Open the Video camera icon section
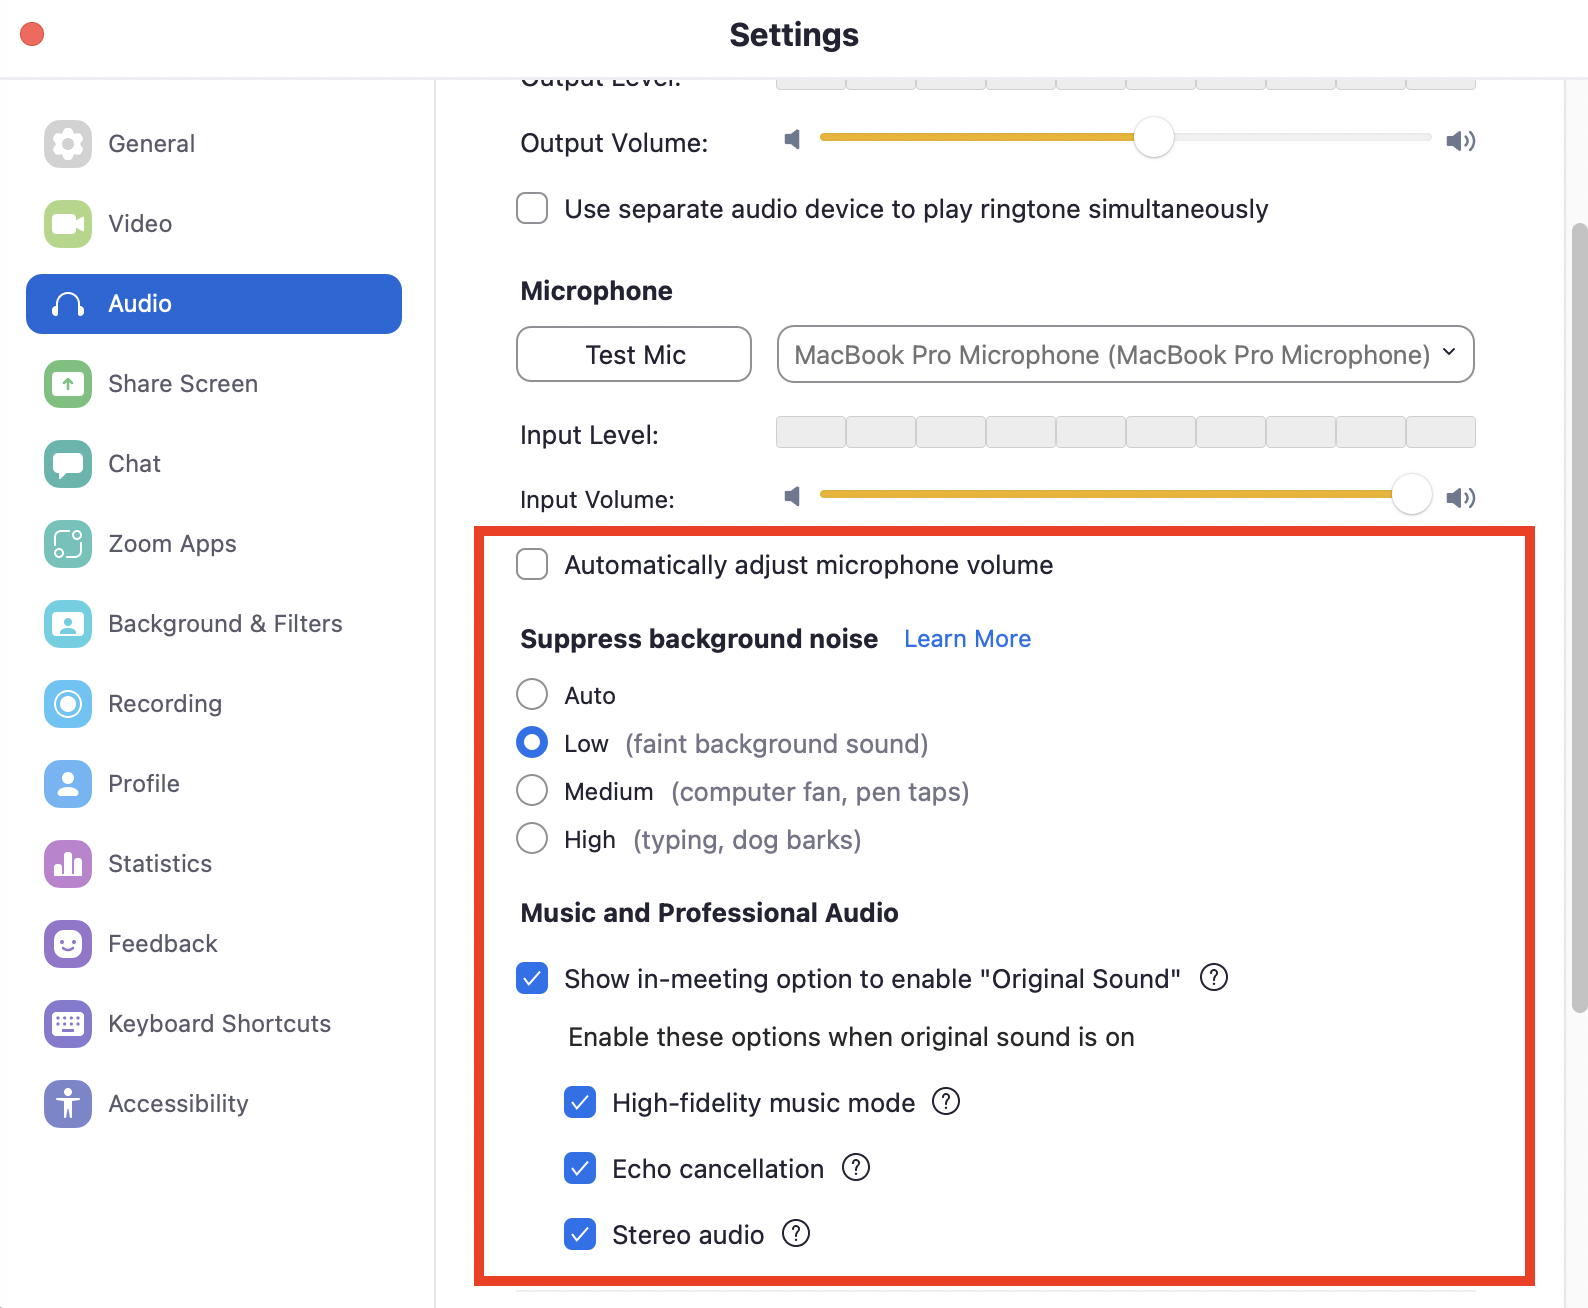 68,224
